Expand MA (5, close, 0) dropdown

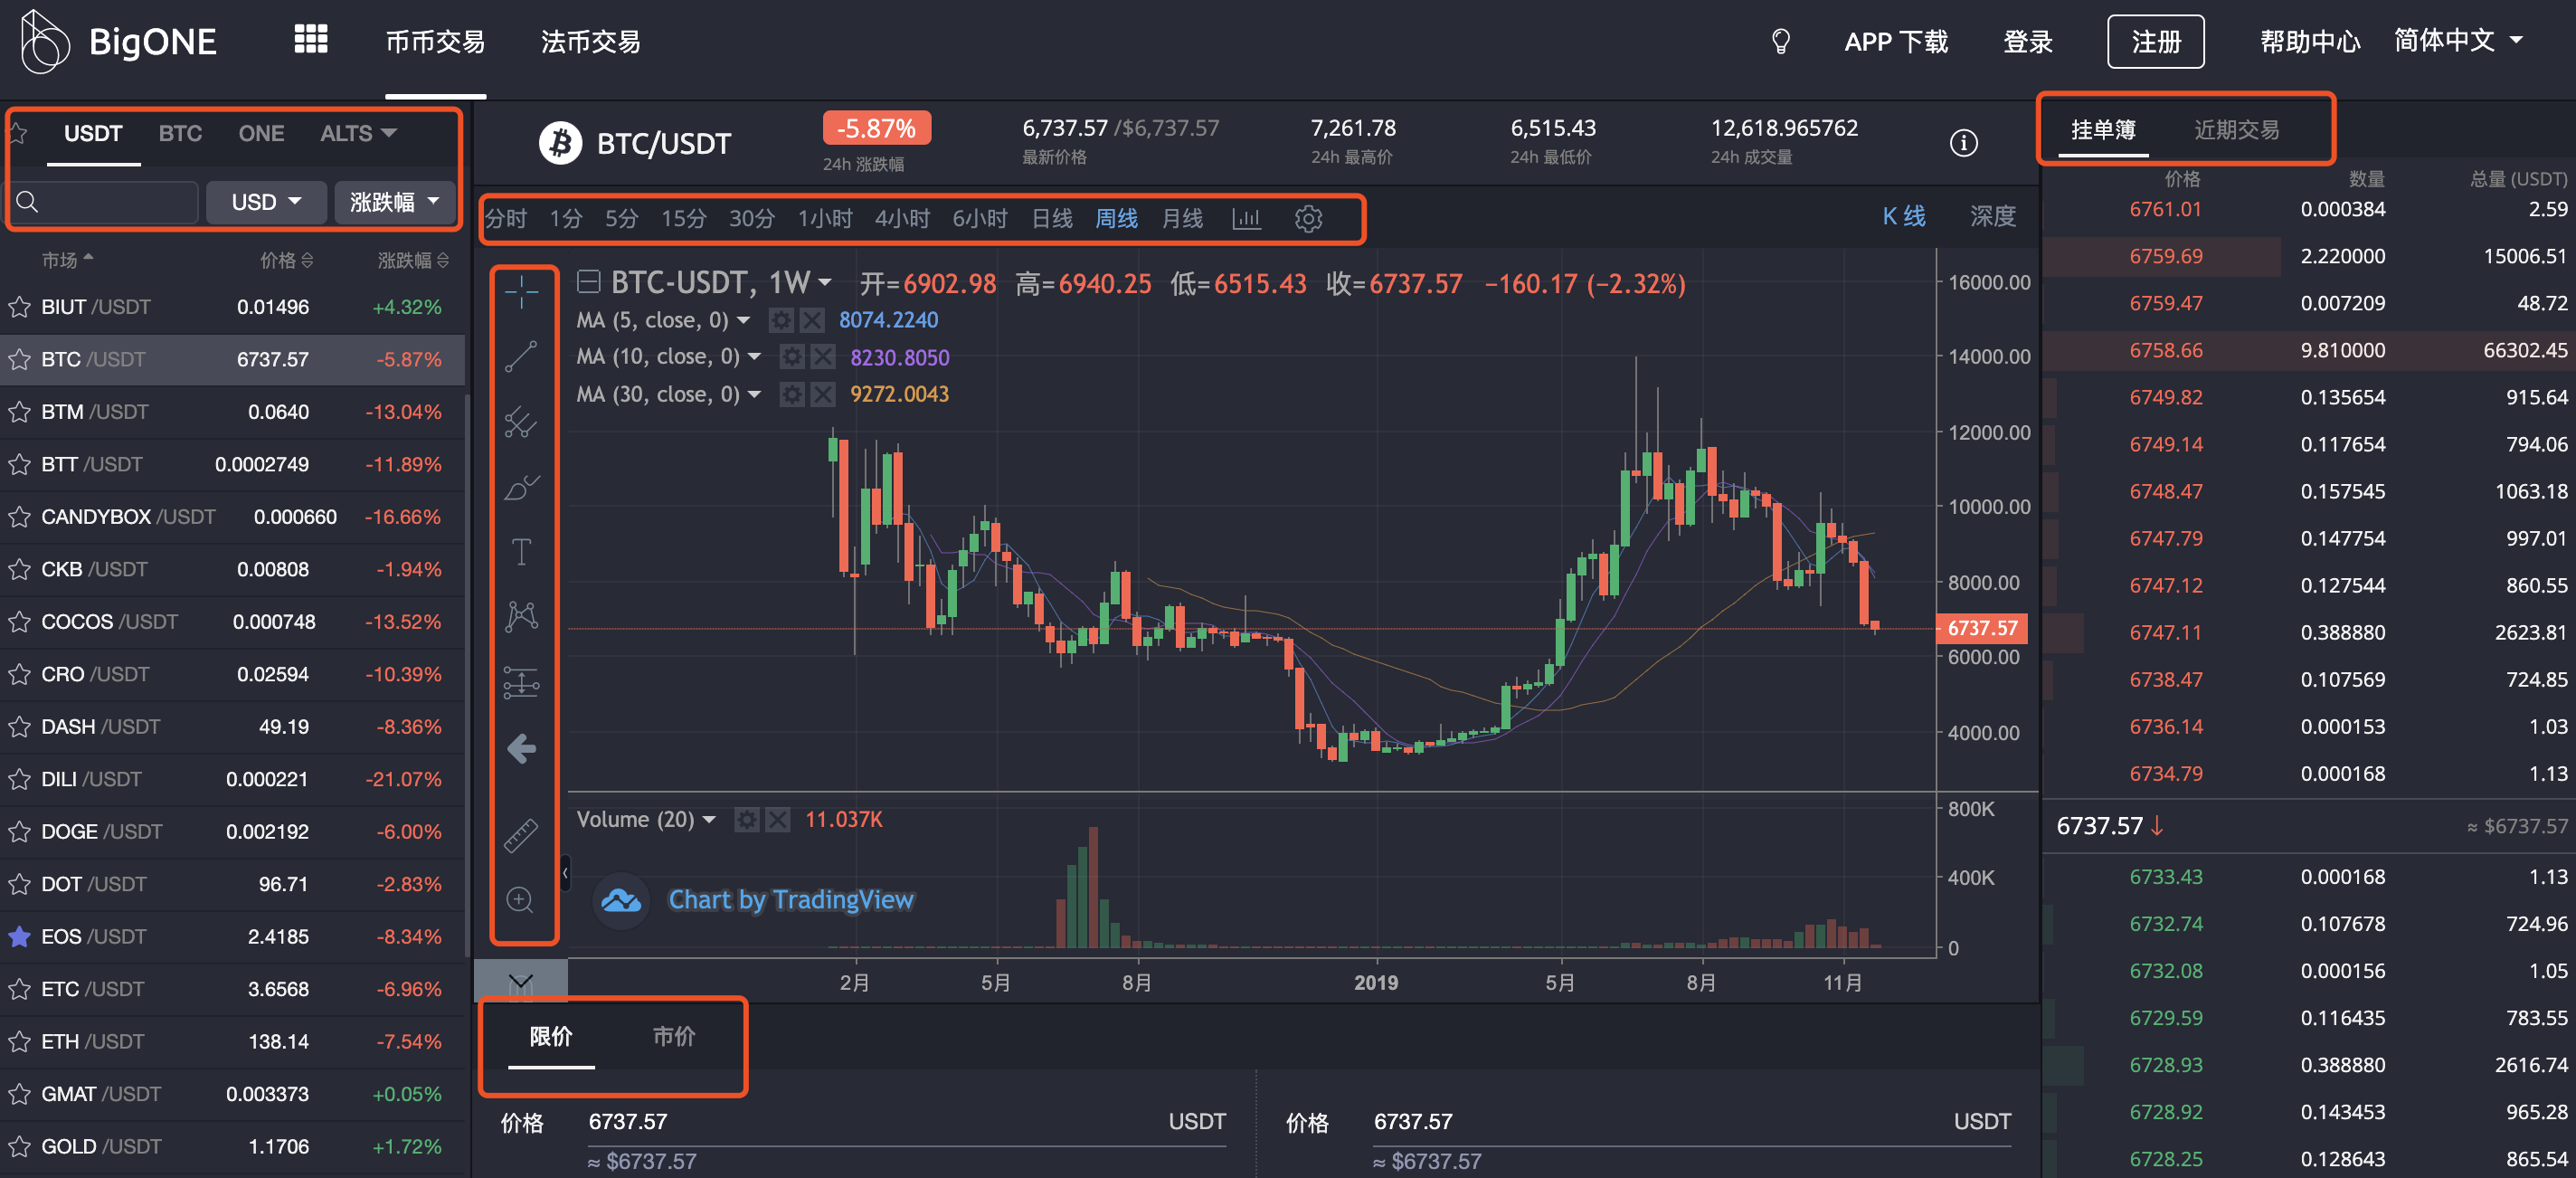(743, 321)
